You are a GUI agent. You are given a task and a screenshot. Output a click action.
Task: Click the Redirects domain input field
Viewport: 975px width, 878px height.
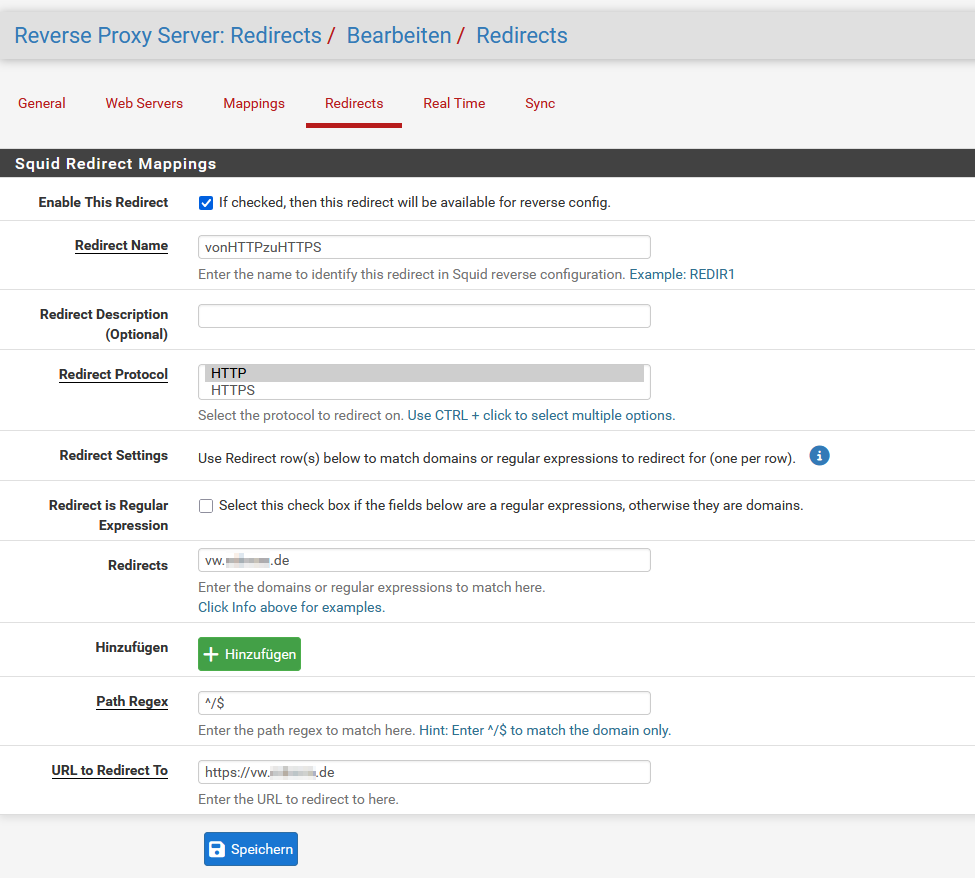click(424, 560)
